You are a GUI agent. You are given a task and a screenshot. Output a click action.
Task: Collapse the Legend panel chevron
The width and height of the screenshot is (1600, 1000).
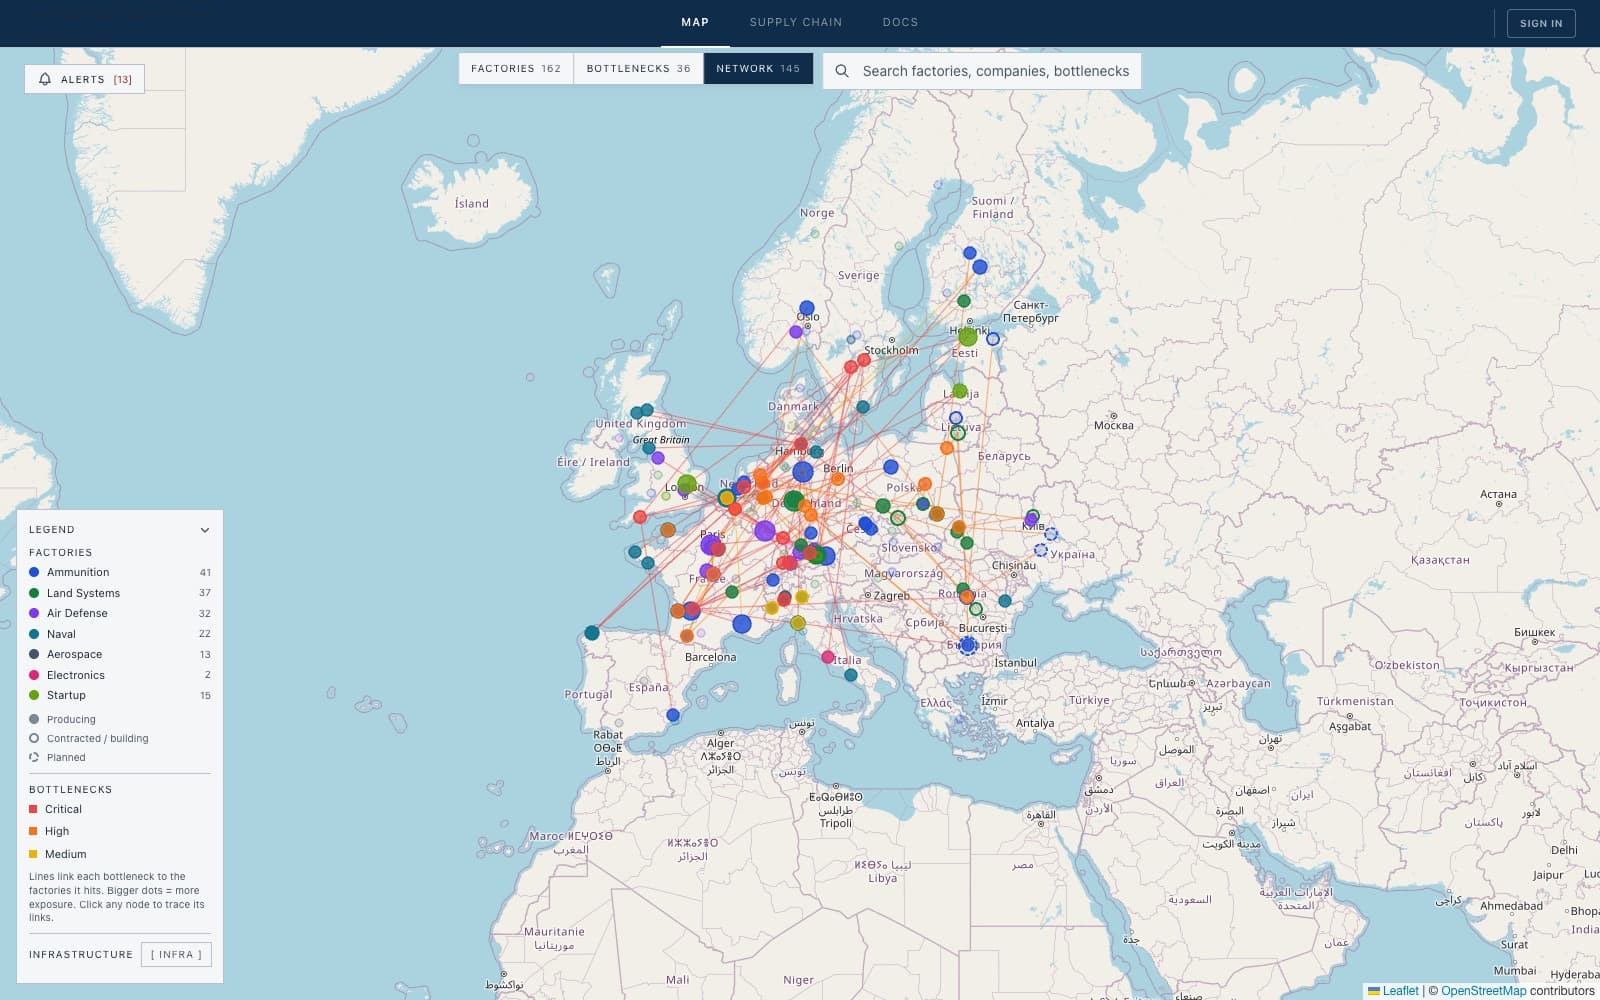point(205,530)
